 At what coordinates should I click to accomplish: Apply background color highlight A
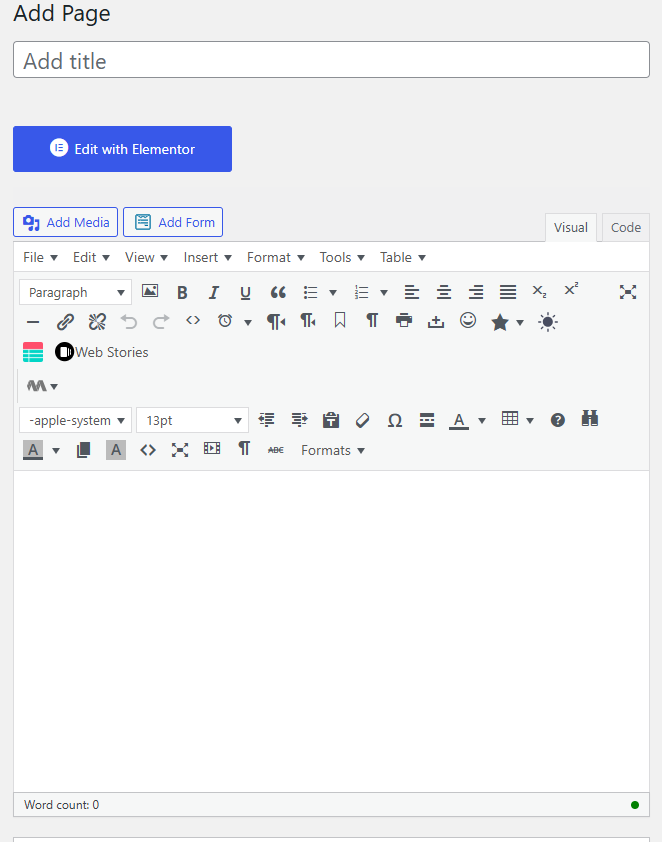click(x=33, y=450)
